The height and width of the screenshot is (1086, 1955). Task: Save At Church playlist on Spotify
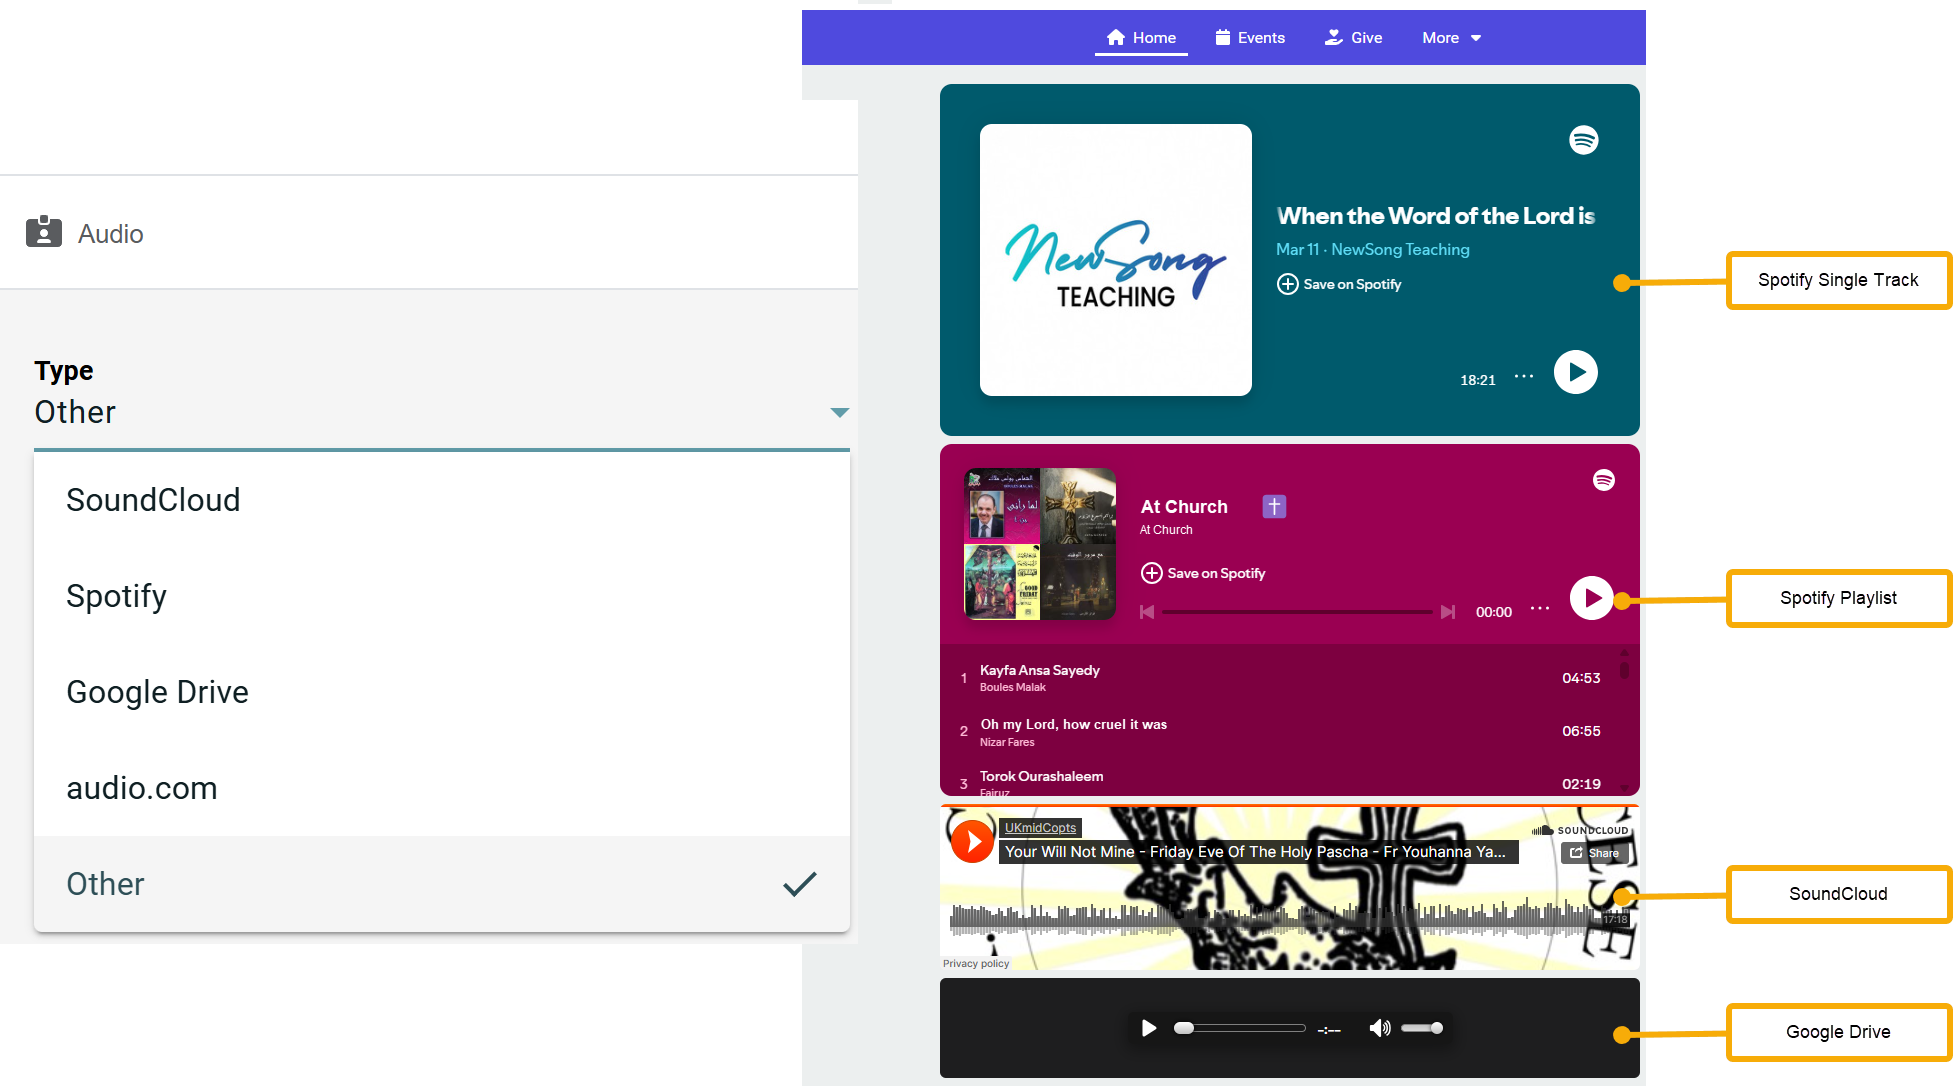(x=1203, y=573)
